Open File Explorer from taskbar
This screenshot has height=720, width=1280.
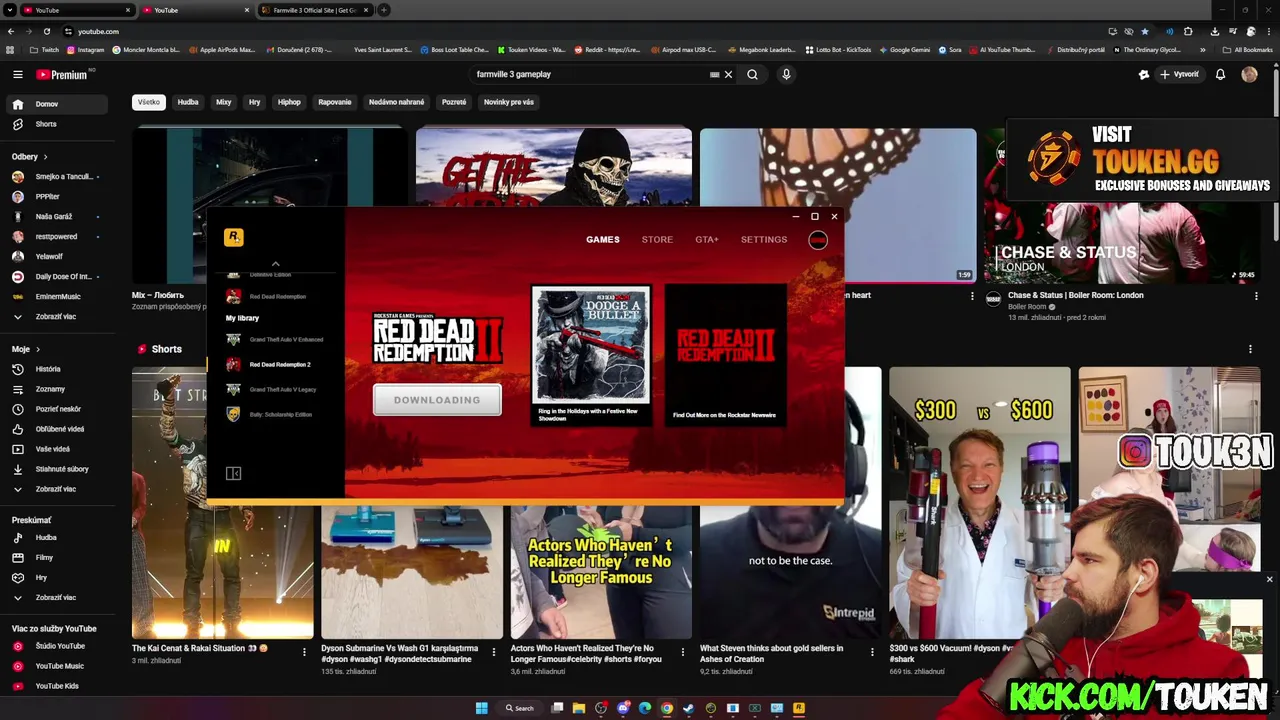pos(579,708)
